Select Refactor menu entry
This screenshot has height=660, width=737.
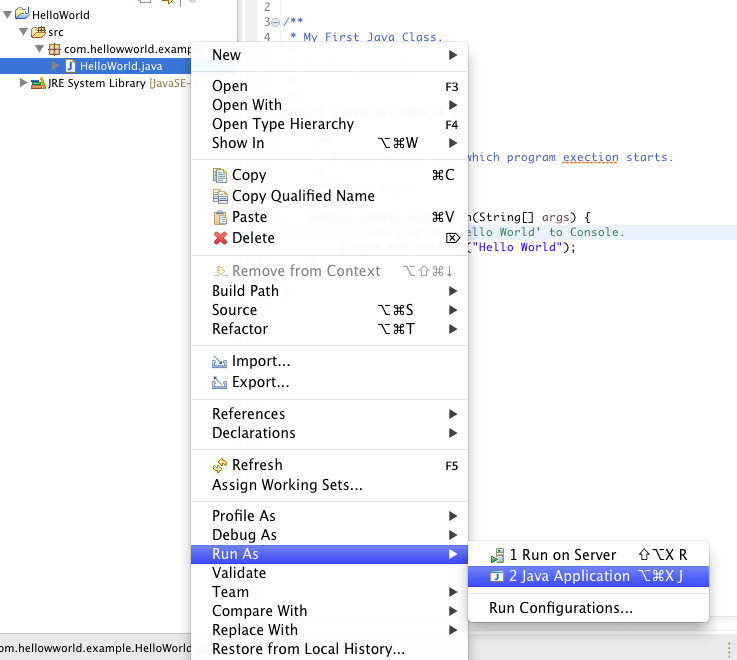(329, 329)
